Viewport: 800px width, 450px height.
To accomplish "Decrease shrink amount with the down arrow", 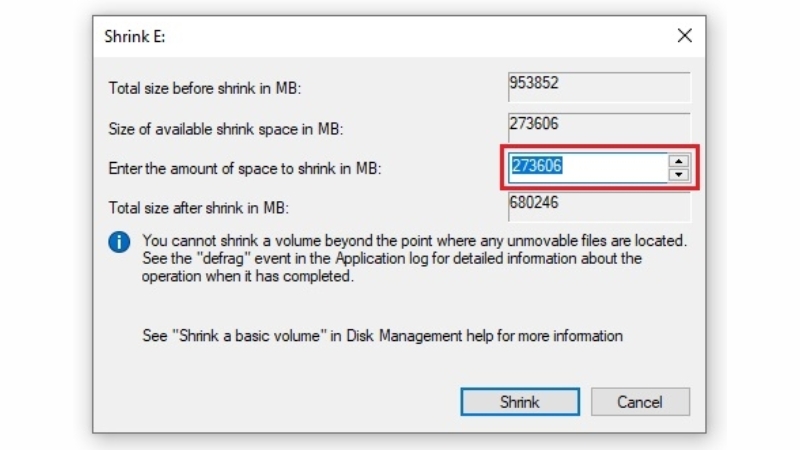I will [x=679, y=175].
